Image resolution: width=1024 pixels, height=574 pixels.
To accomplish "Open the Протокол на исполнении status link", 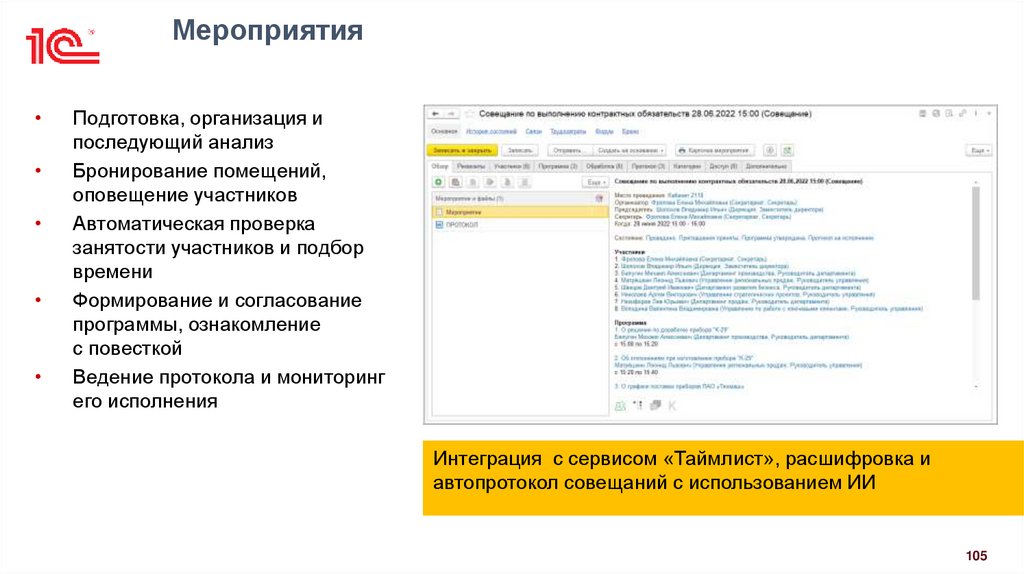I will point(841,238).
